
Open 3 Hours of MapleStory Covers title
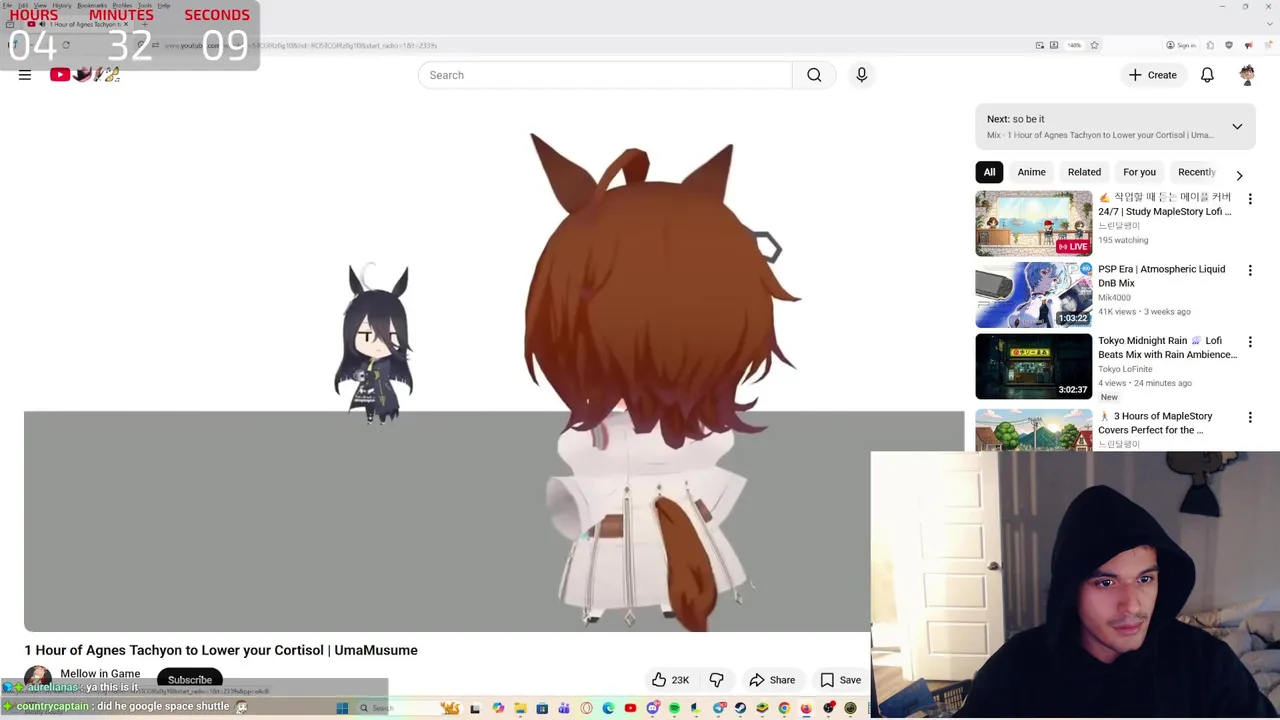tap(1155, 423)
